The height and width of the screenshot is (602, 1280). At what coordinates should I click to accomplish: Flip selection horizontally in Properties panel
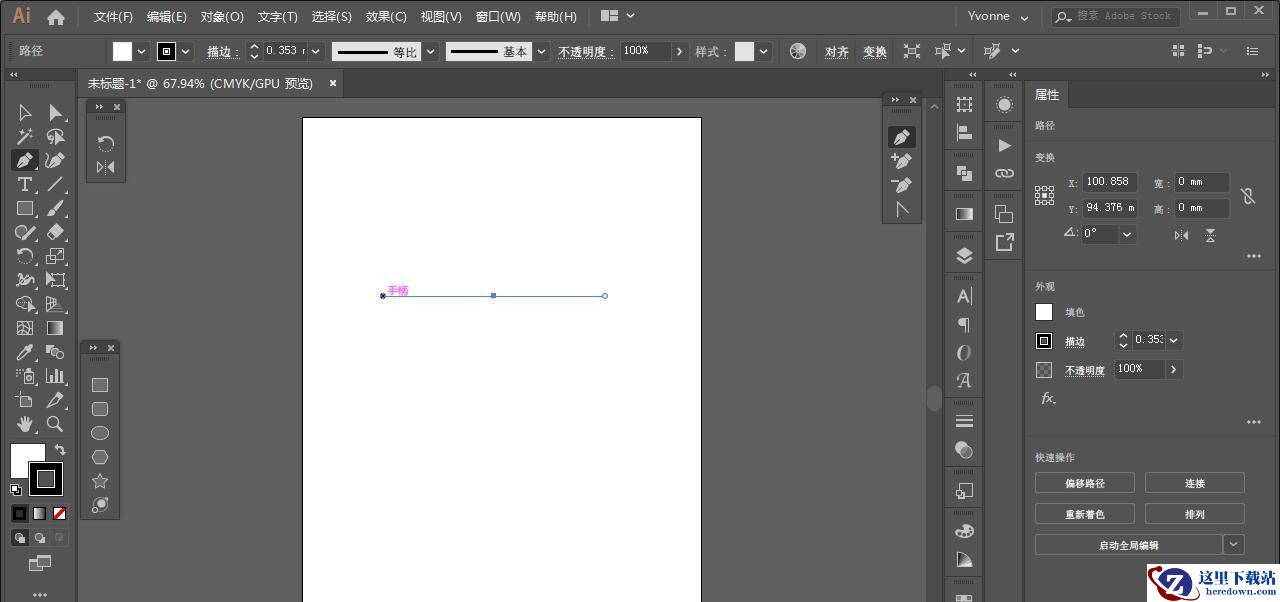[1182, 235]
